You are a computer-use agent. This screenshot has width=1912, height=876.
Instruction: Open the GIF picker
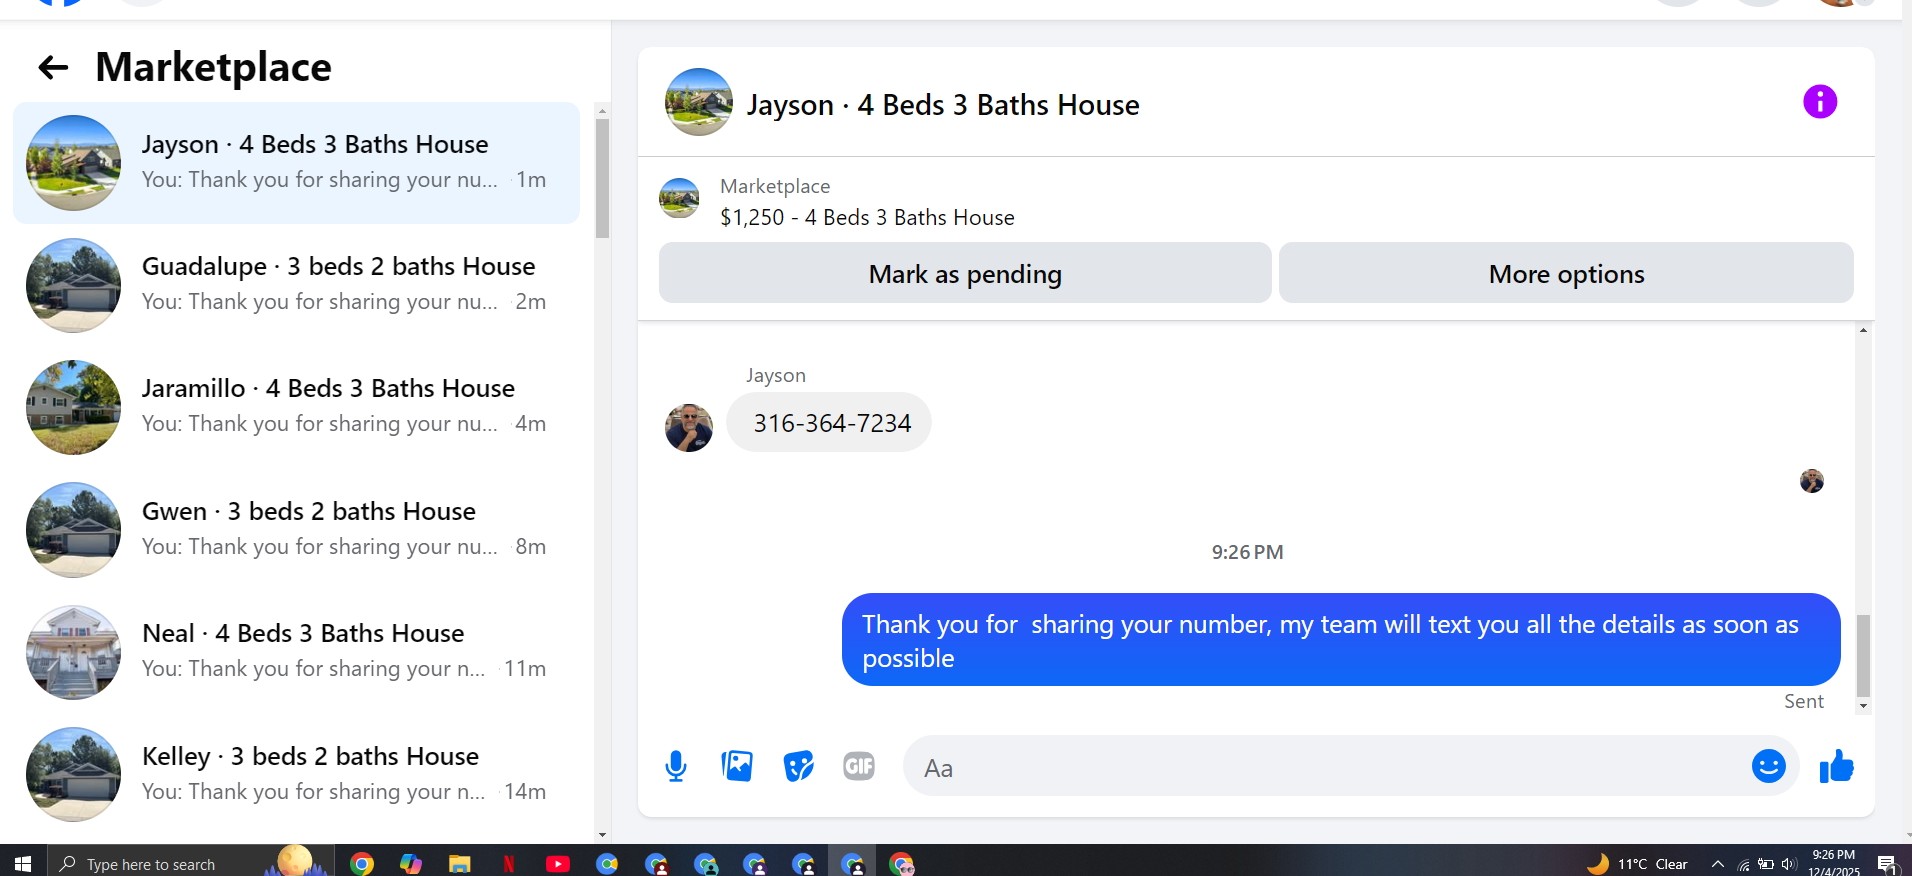pos(859,766)
